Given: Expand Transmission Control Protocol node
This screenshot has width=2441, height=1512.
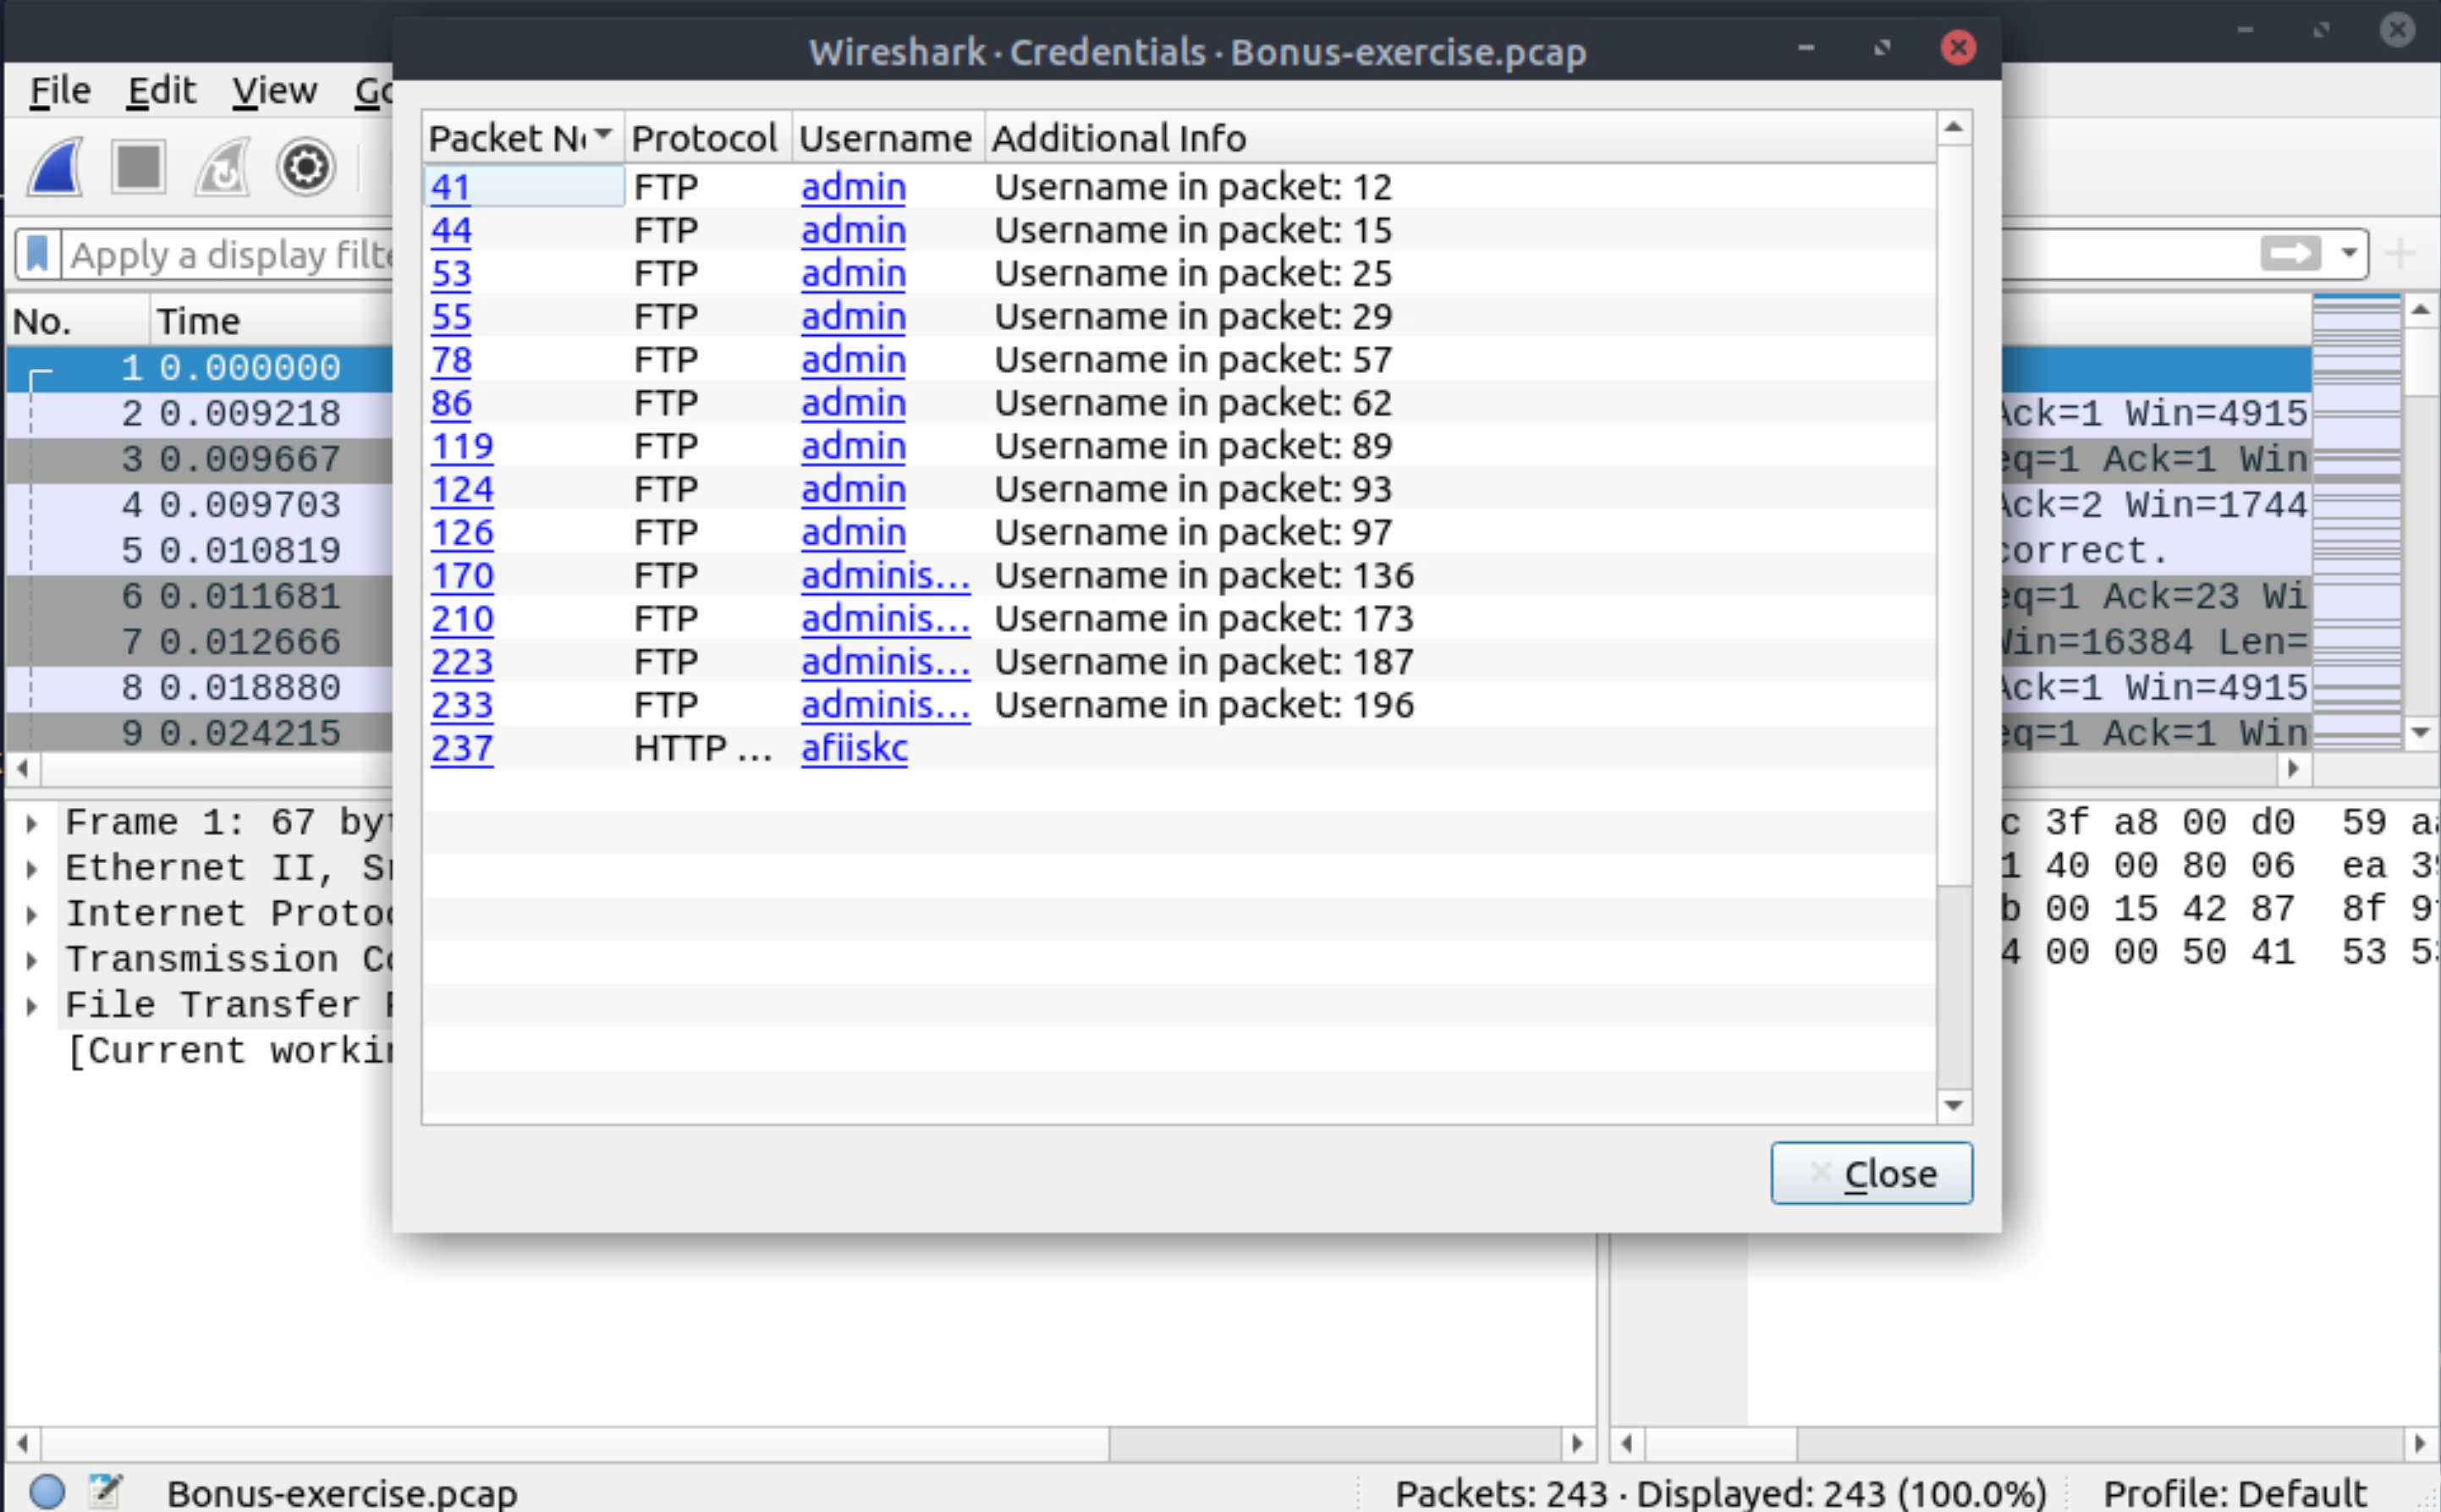Looking at the screenshot, I should point(31,960).
